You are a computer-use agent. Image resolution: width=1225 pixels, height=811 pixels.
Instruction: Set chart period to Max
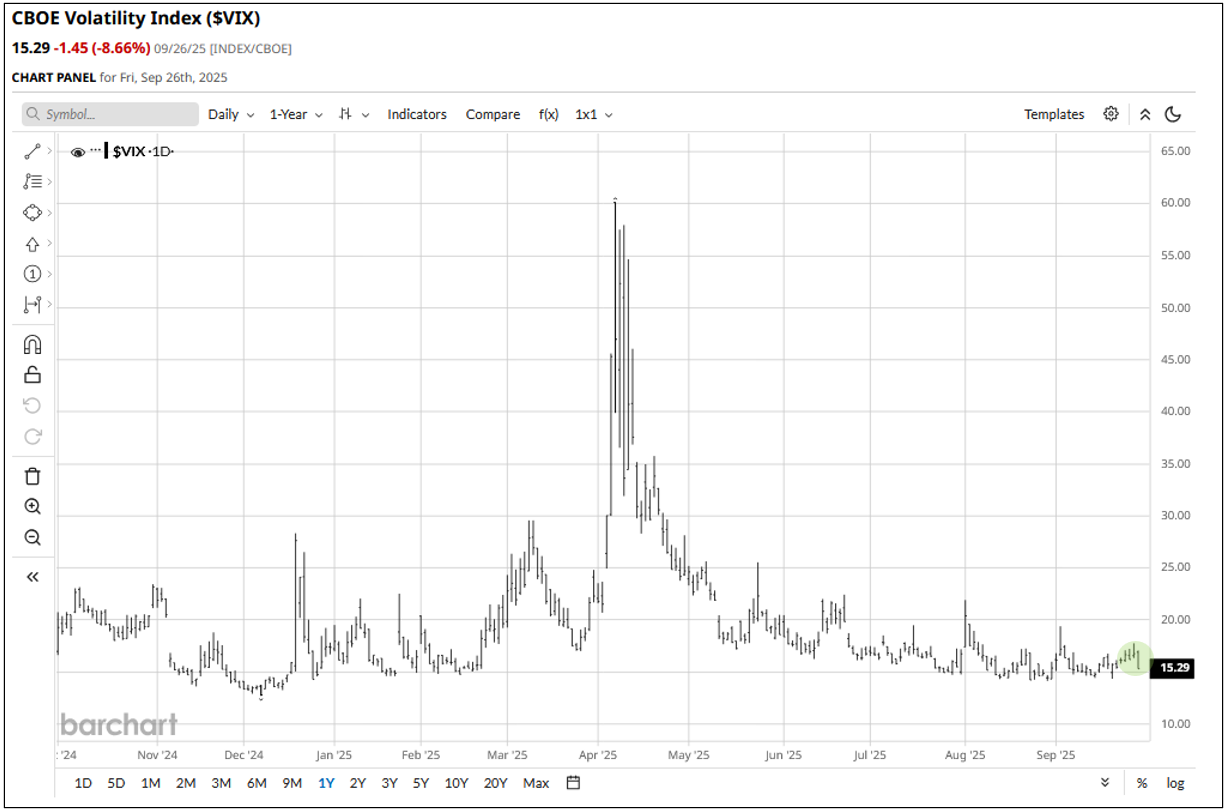(536, 783)
